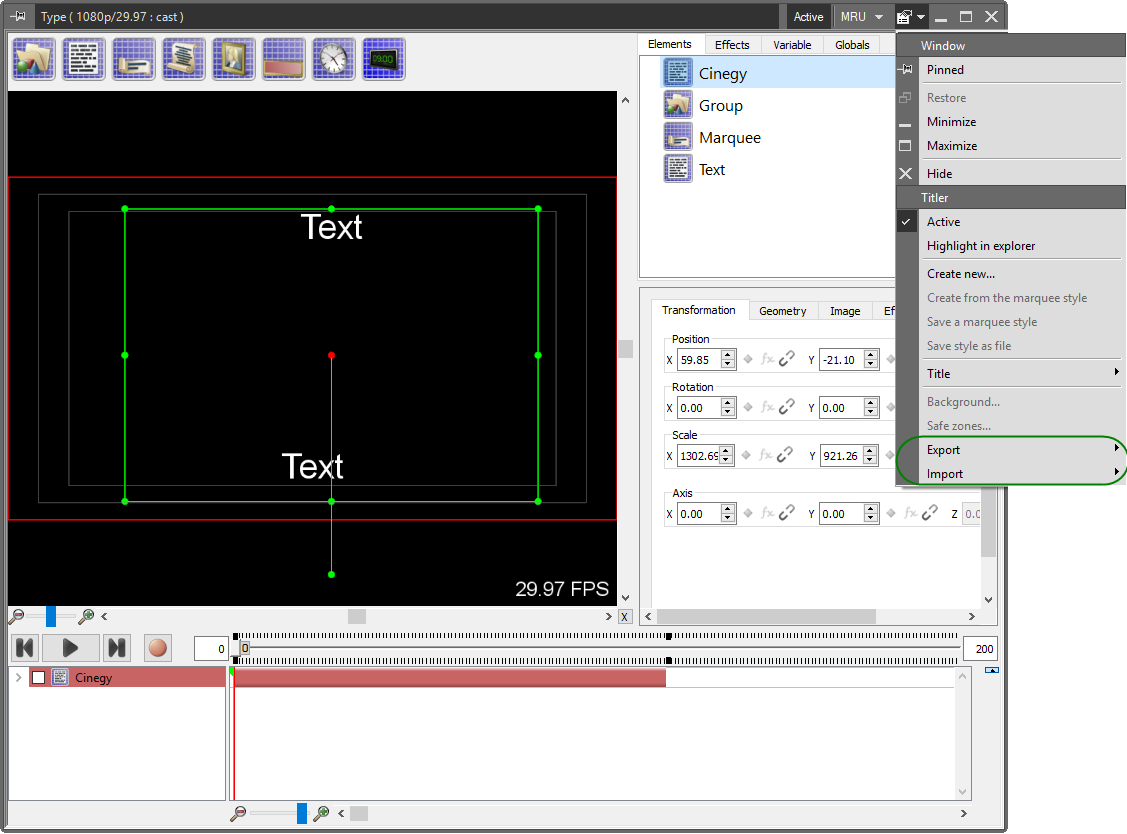The height and width of the screenshot is (834, 1127).
Task: Click the current frame field showing 0
Action: [x=211, y=649]
